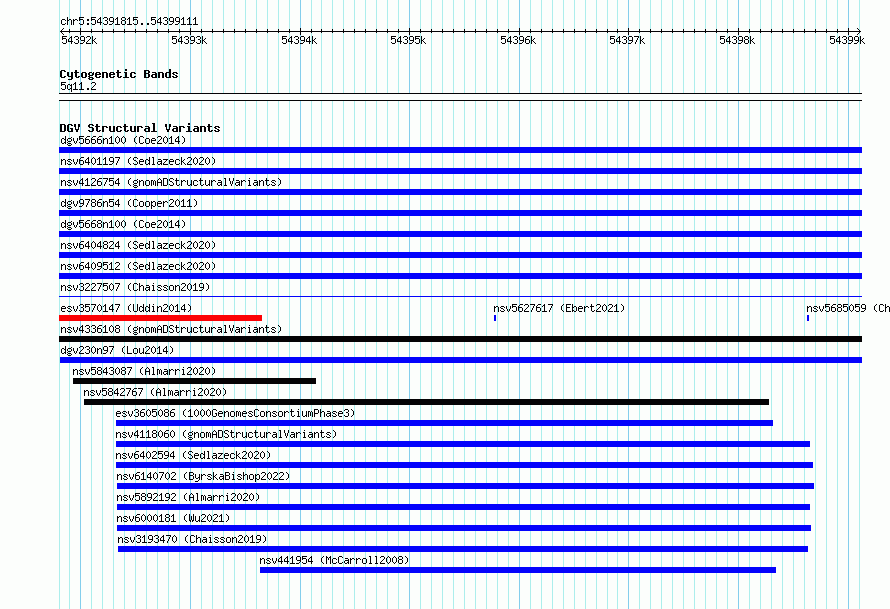Select the thin blue line of nsv3227507
The height and width of the screenshot is (609, 890).
pyautogui.click(x=460, y=296)
